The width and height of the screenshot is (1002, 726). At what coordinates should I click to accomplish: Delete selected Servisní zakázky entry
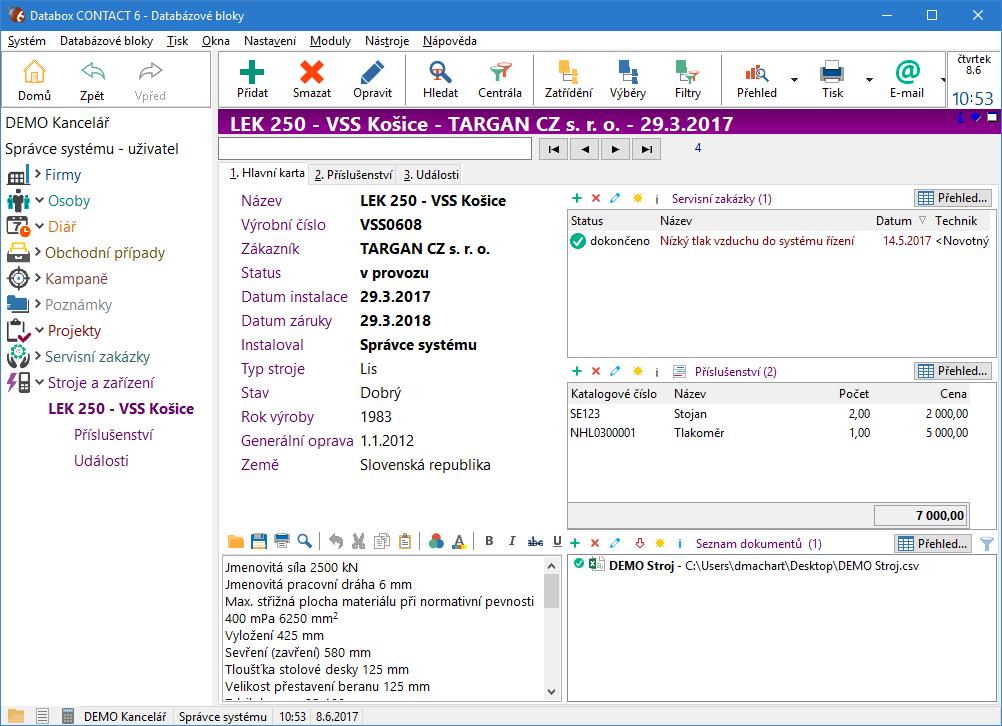pos(596,199)
